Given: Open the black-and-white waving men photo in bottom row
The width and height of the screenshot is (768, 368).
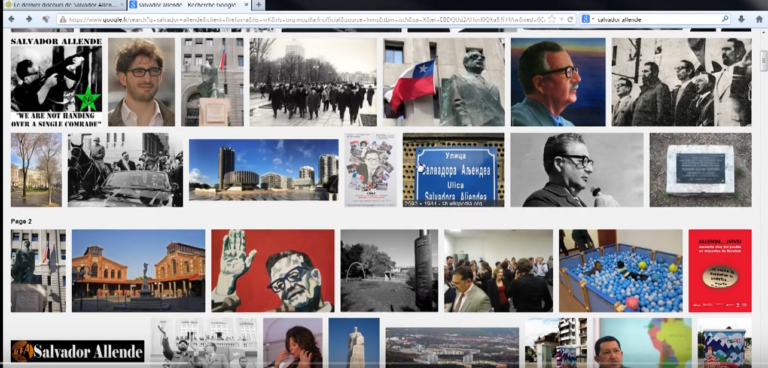Looking at the screenshot, I should (203, 343).
